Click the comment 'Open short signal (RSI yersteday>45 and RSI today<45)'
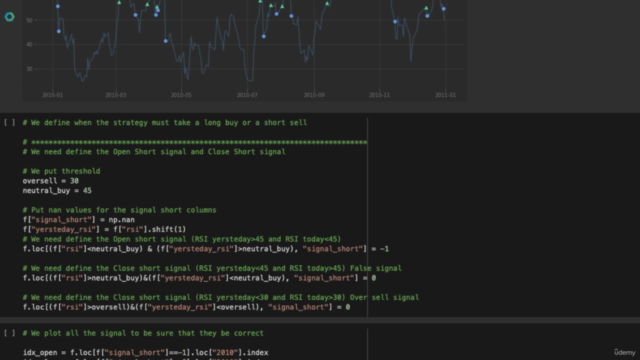The height and width of the screenshot is (360, 640). coord(182,239)
